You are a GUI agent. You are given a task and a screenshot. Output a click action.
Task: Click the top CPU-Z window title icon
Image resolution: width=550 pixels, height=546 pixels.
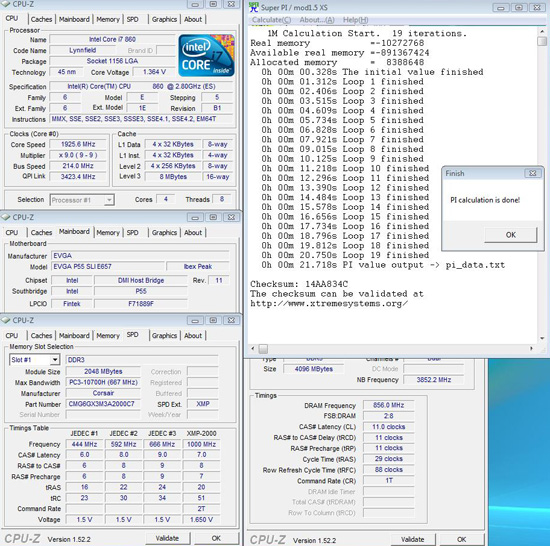[x=6, y=4]
